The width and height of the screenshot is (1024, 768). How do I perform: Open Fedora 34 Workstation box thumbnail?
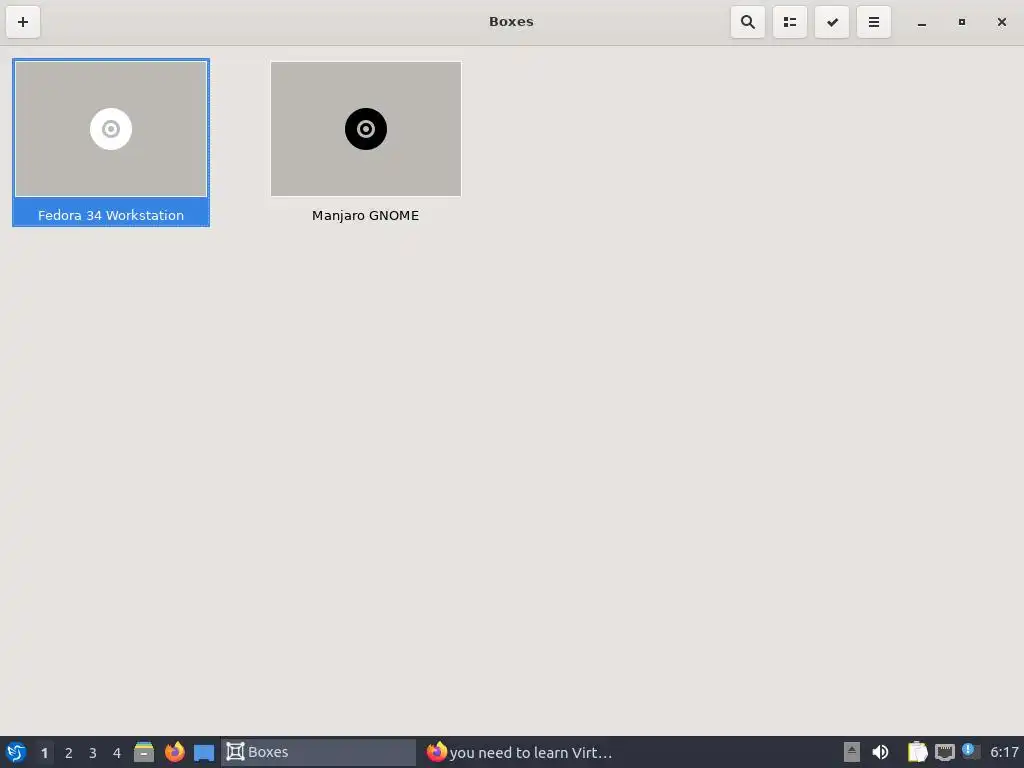(111, 129)
